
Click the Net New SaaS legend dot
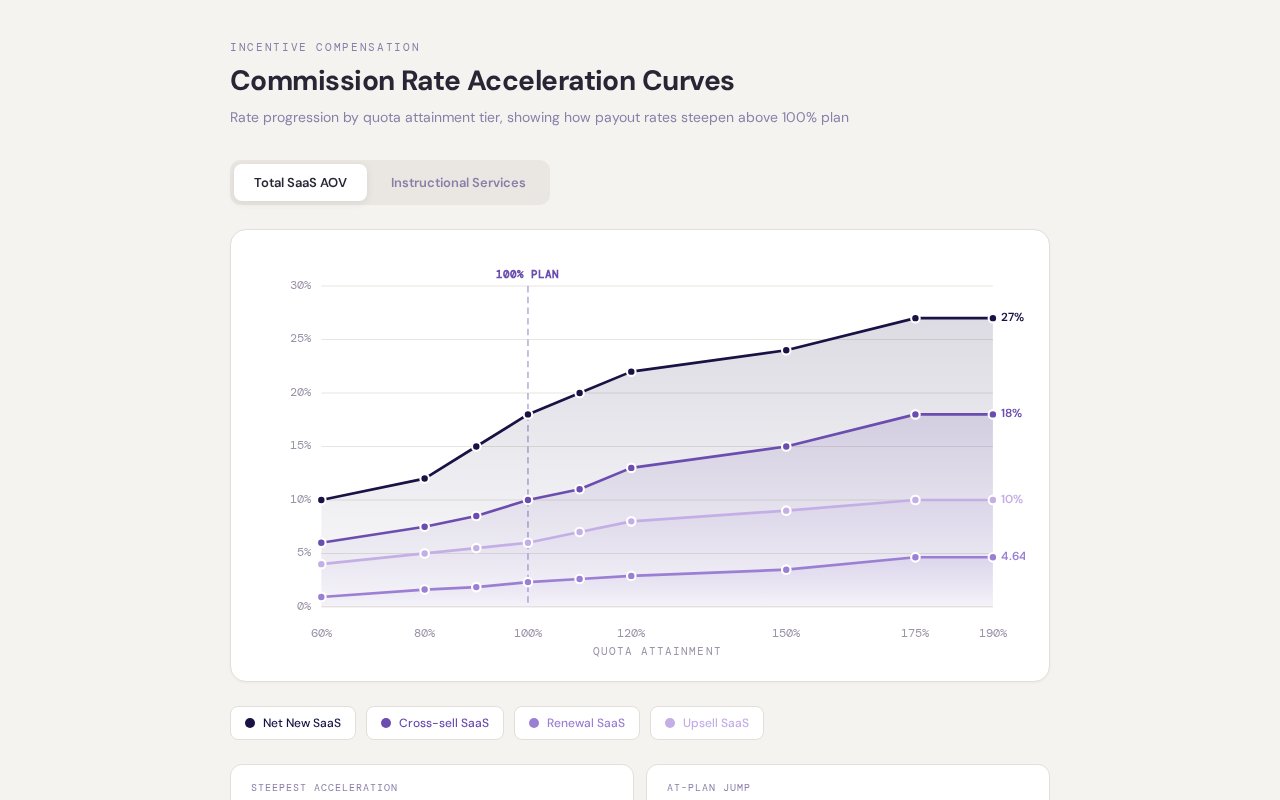click(250, 723)
